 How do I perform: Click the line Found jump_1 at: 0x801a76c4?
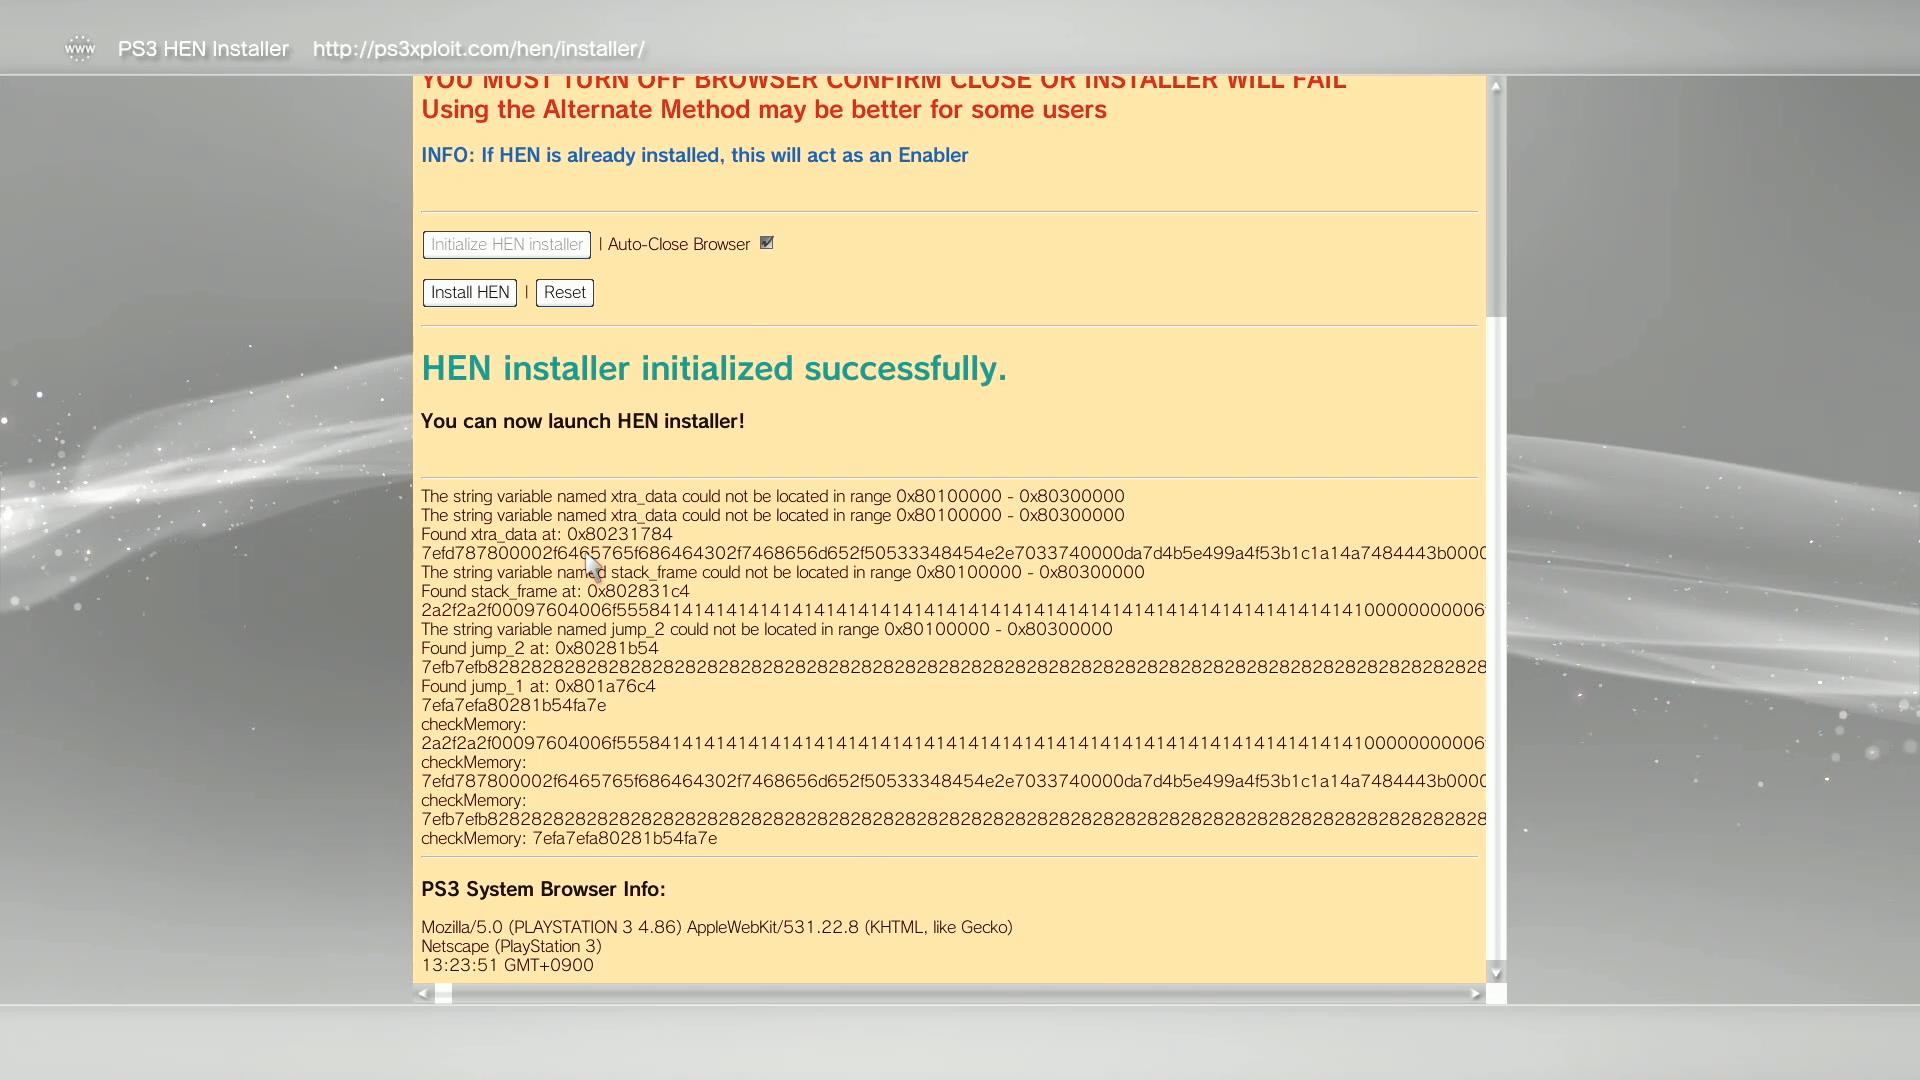pyautogui.click(x=538, y=686)
